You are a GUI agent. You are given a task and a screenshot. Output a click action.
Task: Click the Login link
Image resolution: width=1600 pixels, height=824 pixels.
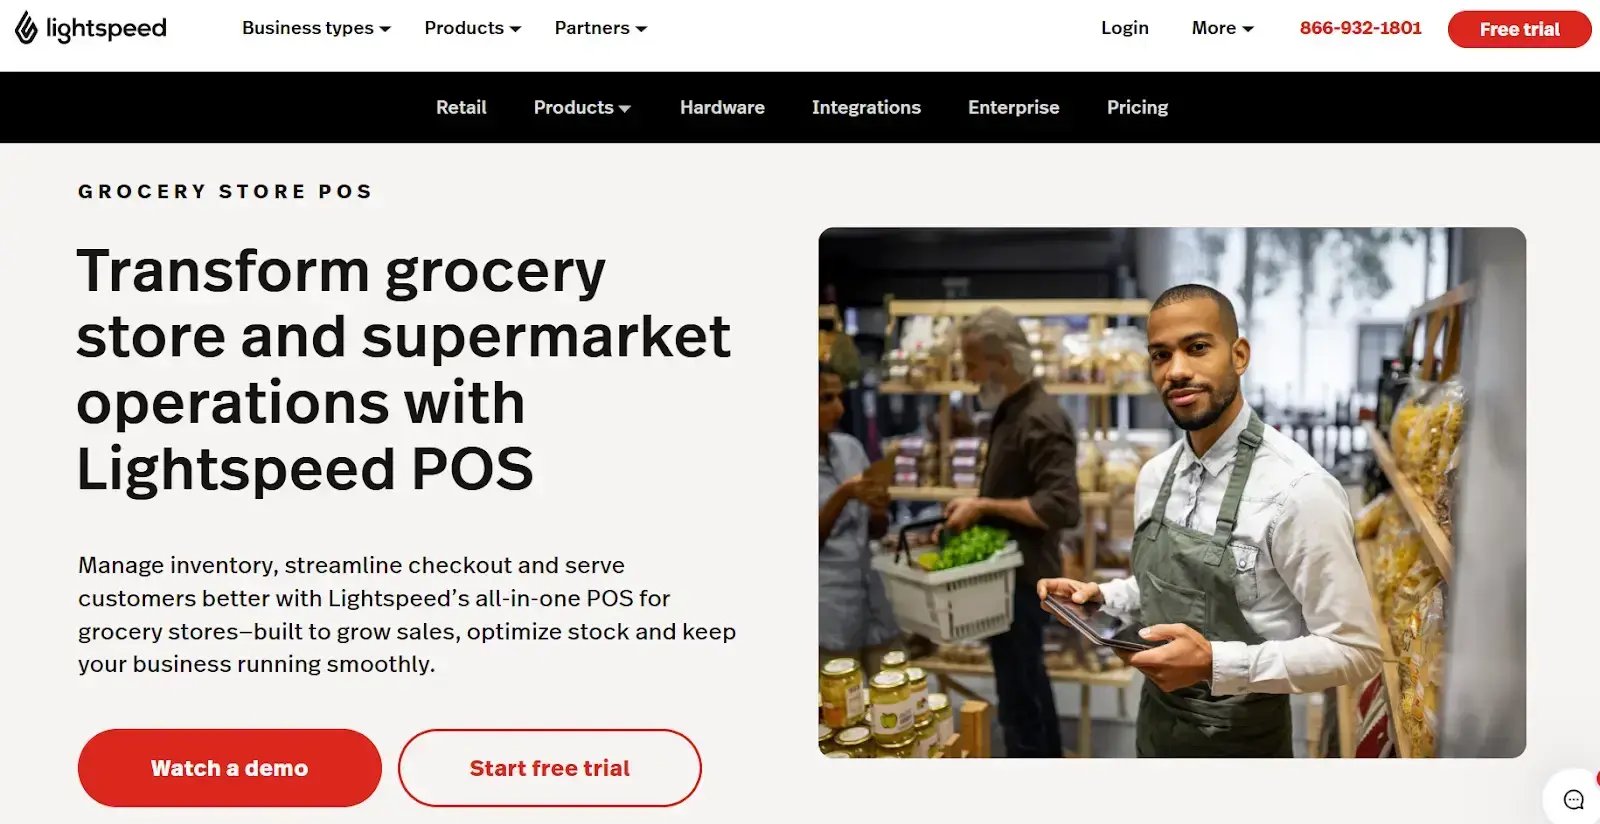tap(1125, 28)
